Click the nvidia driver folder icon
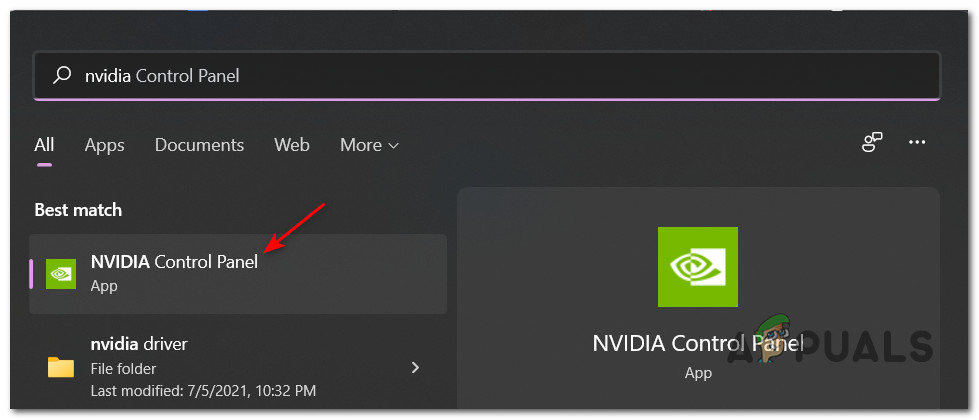 [61, 367]
